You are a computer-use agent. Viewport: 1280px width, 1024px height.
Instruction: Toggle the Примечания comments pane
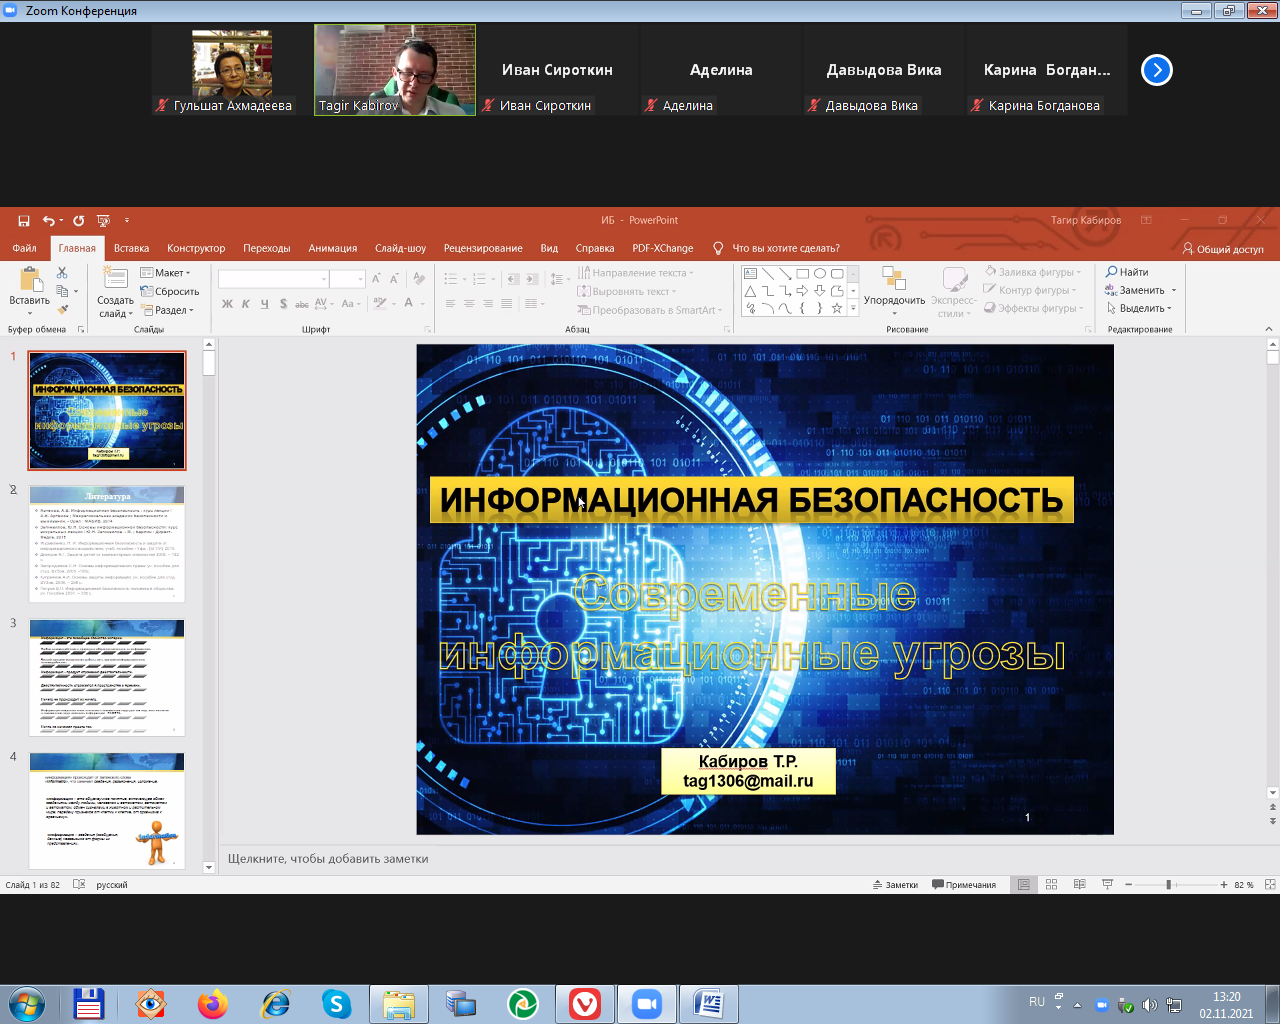964,885
